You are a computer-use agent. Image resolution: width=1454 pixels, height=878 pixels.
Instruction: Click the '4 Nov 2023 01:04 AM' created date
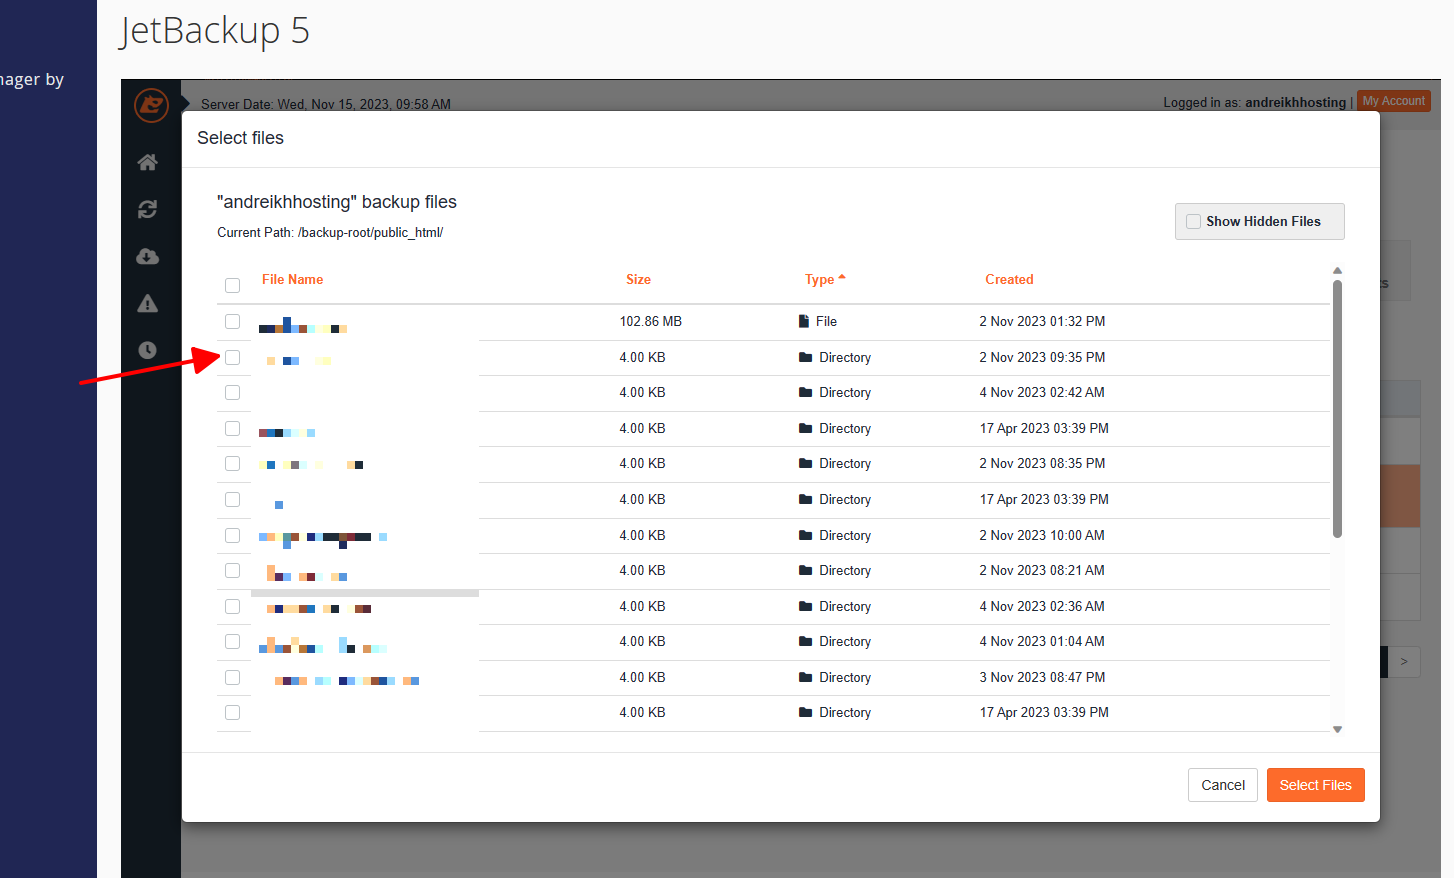[1042, 641]
